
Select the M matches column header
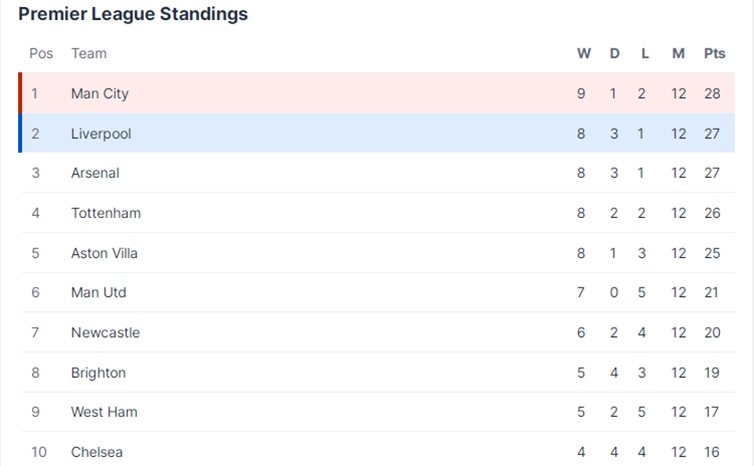click(678, 53)
